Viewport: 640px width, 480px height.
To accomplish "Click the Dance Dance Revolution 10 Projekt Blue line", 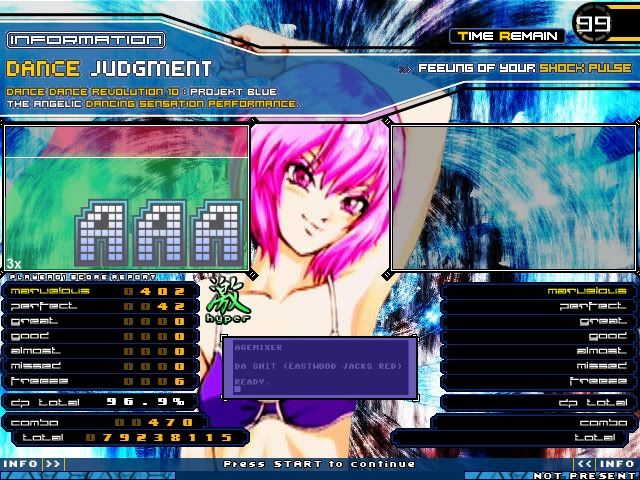I will (142, 92).
